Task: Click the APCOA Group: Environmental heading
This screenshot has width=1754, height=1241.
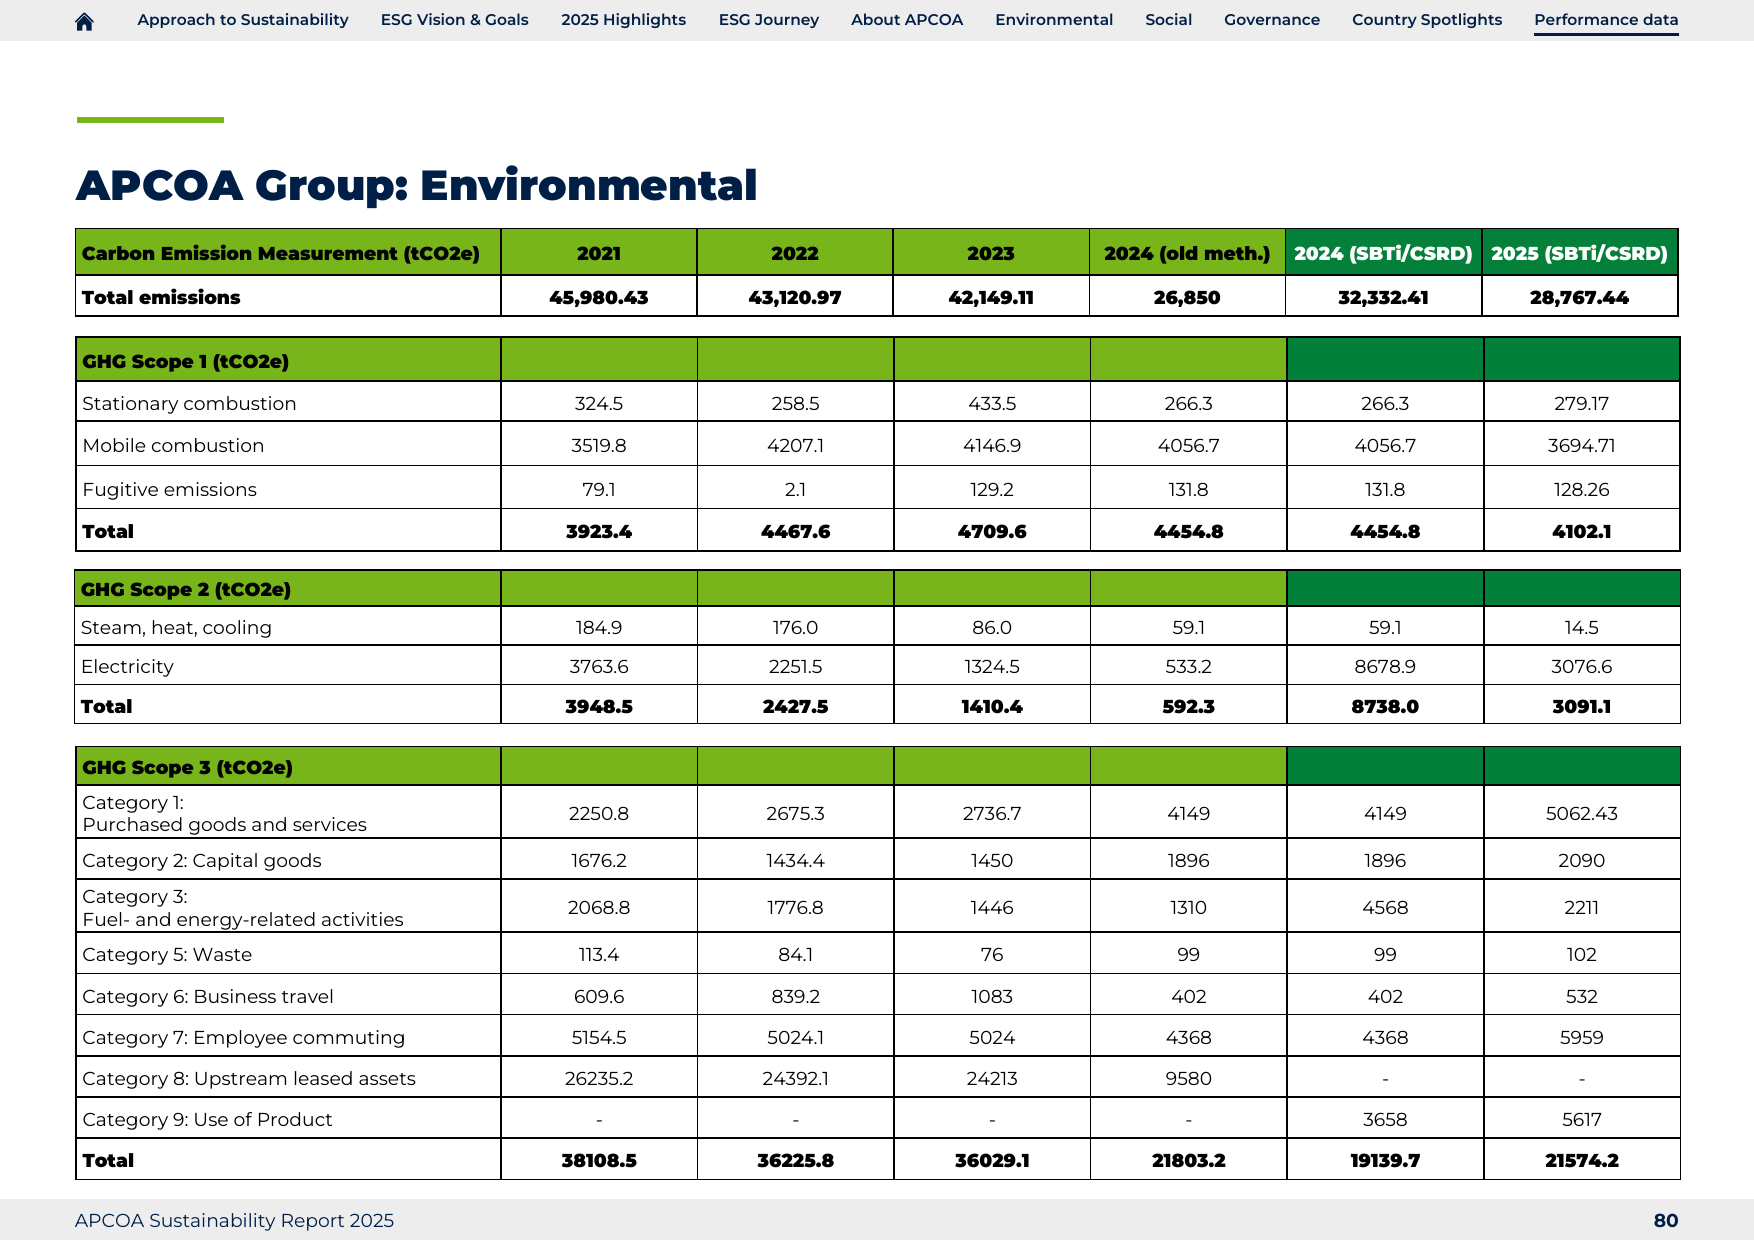Action: coord(416,185)
